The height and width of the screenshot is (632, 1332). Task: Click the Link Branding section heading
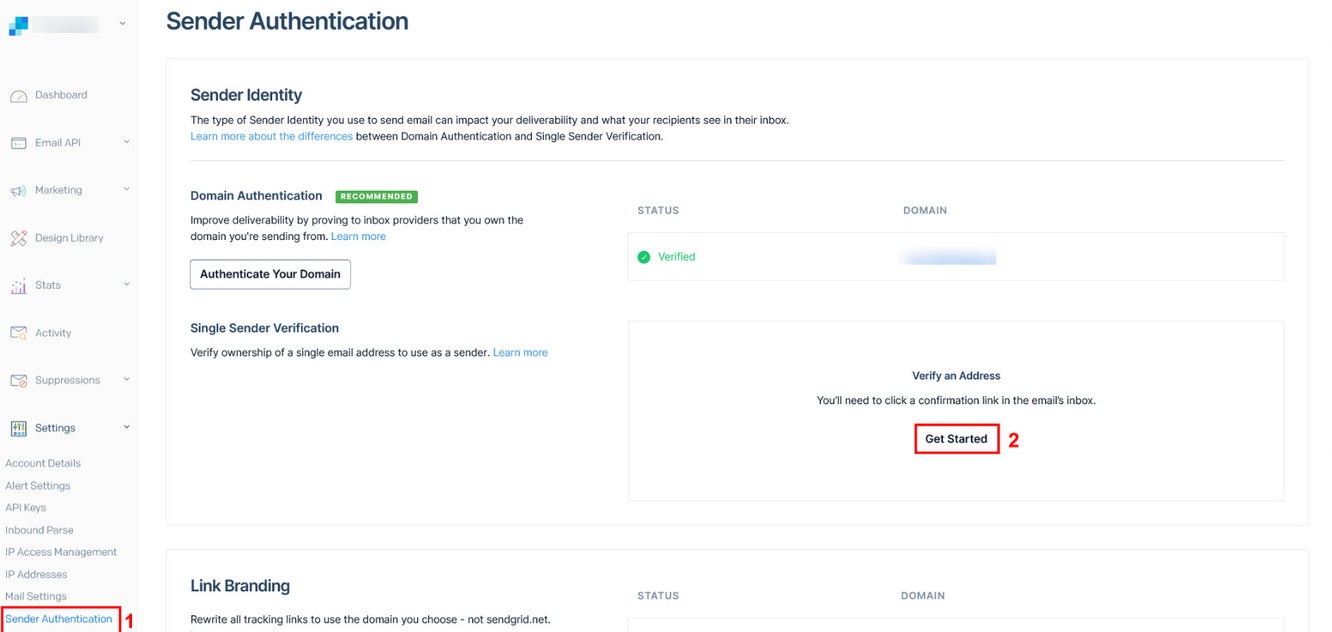click(240, 586)
